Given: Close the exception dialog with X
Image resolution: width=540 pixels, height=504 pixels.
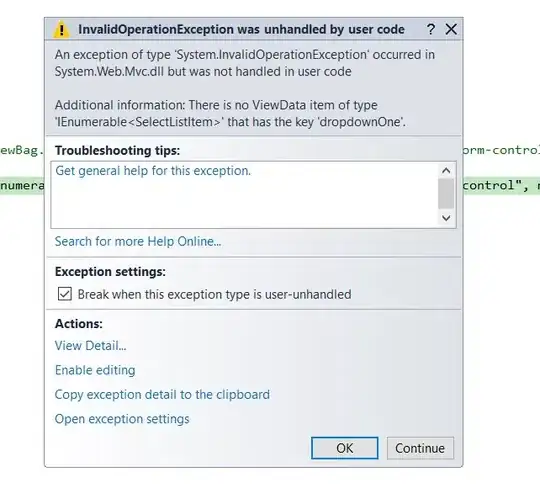Looking at the screenshot, I should [451, 29].
